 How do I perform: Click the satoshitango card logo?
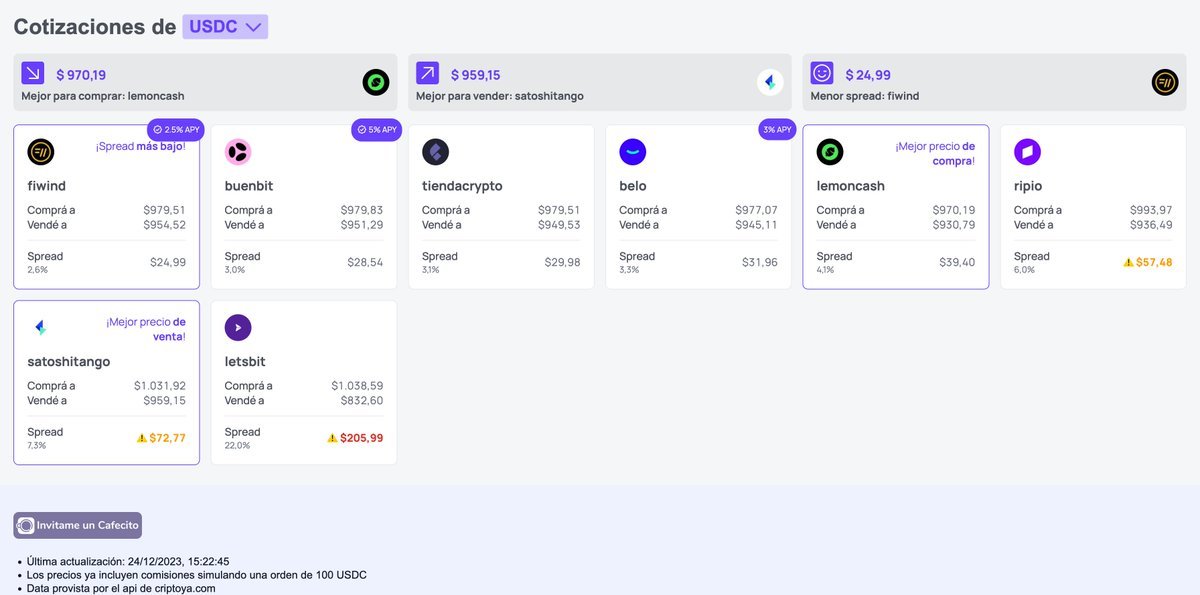pos(41,328)
